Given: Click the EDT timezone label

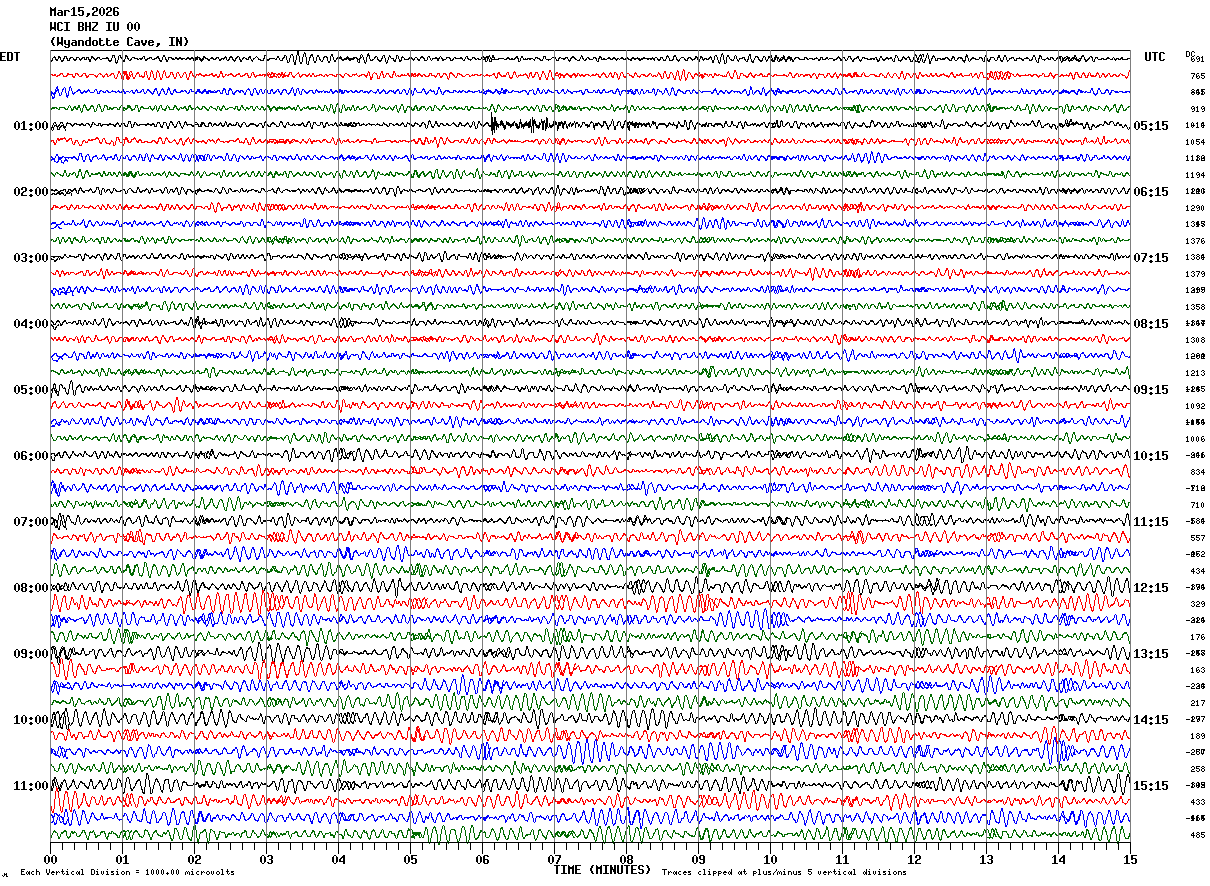Looking at the screenshot, I should (x=10, y=57).
